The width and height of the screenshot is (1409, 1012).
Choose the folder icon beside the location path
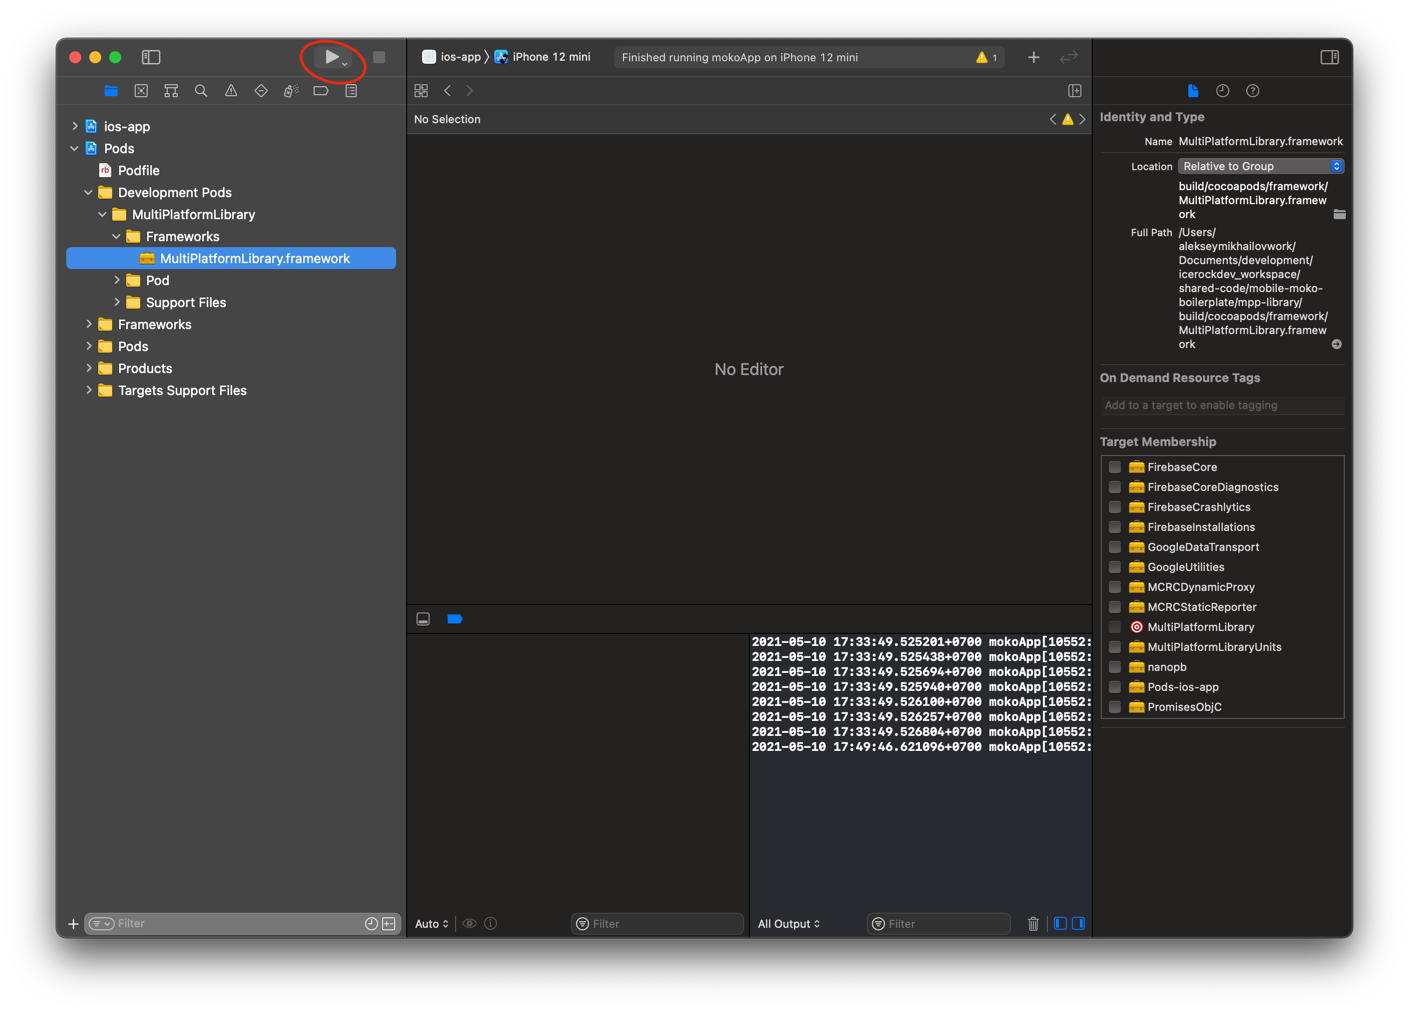click(x=1339, y=214)
